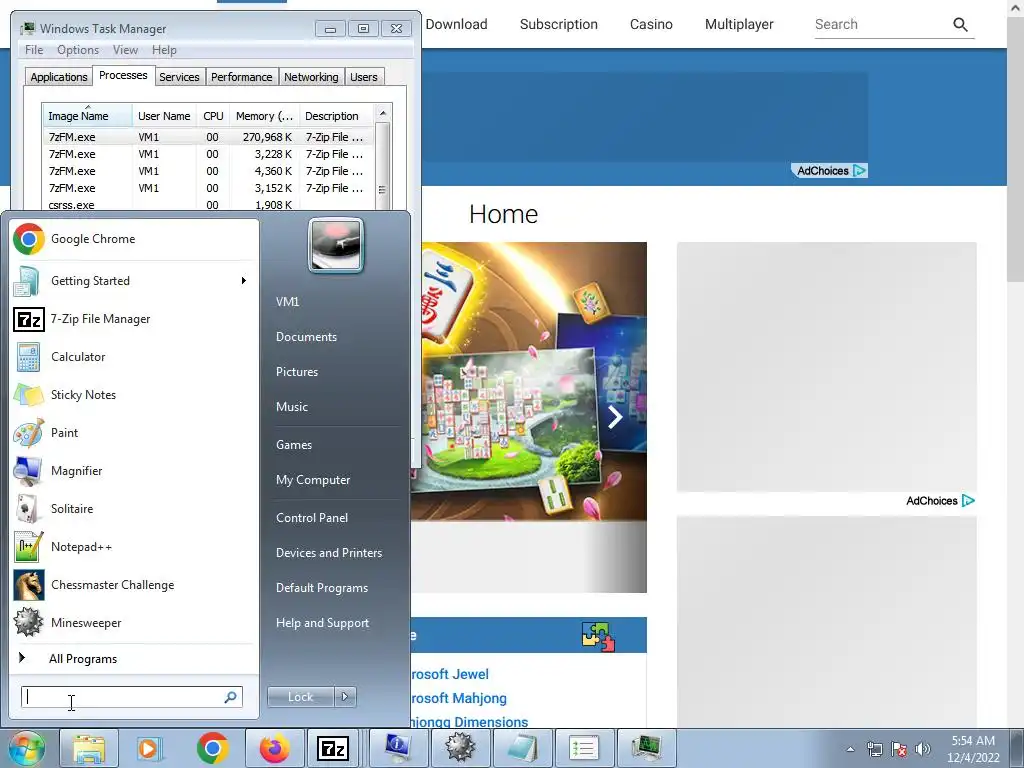
Task: Click the Lock button in Start menu
Action: [x=300, y=697]
